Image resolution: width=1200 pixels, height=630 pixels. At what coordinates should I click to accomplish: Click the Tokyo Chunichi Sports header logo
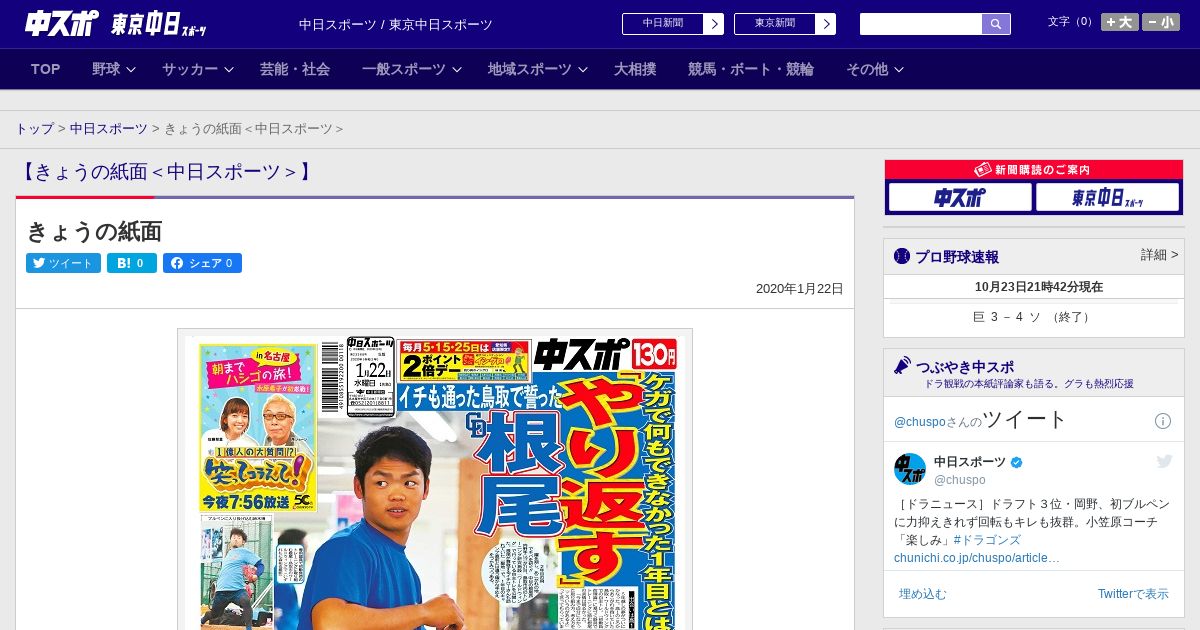click(160, 25)
